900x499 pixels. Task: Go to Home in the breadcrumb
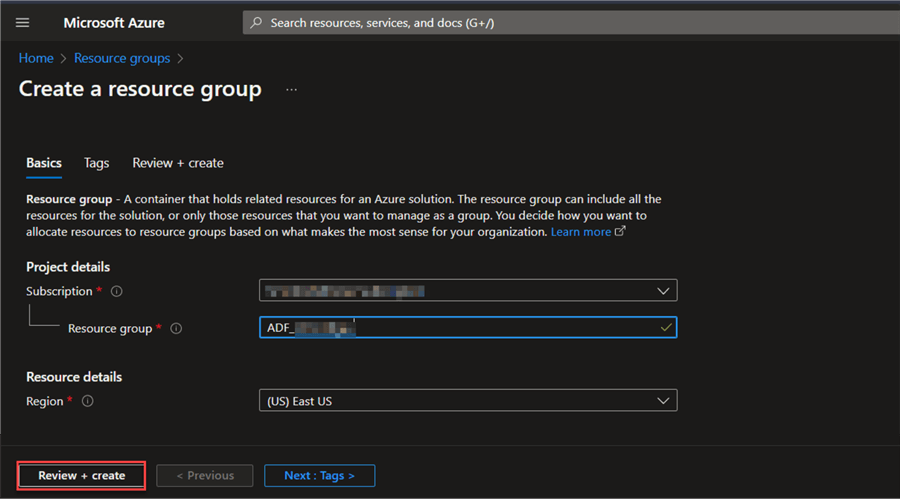(36, 59)
